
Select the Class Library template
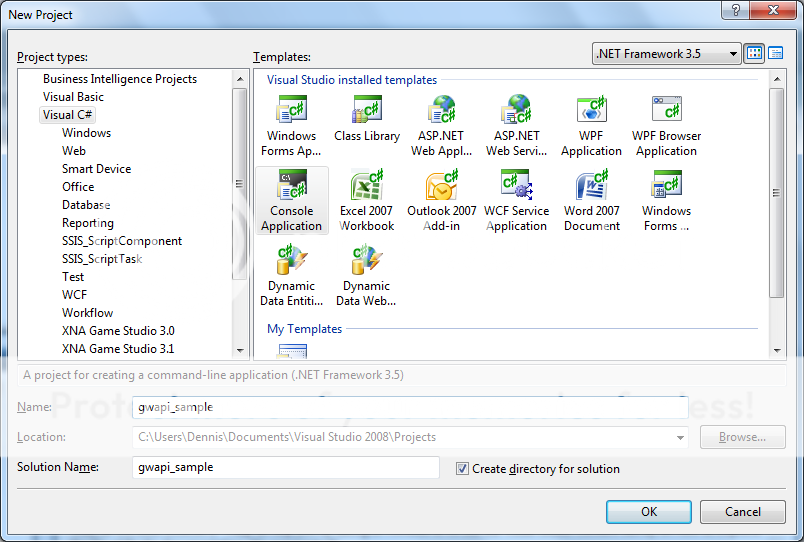[x=367, y=119]
